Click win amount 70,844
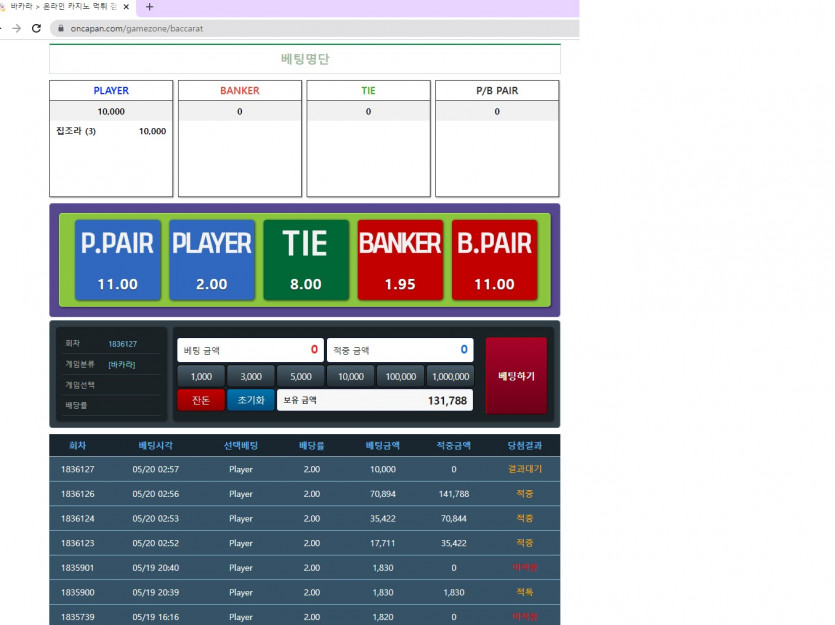The width and height of the screenshot is (835, 625). click(x=454, y=518)
